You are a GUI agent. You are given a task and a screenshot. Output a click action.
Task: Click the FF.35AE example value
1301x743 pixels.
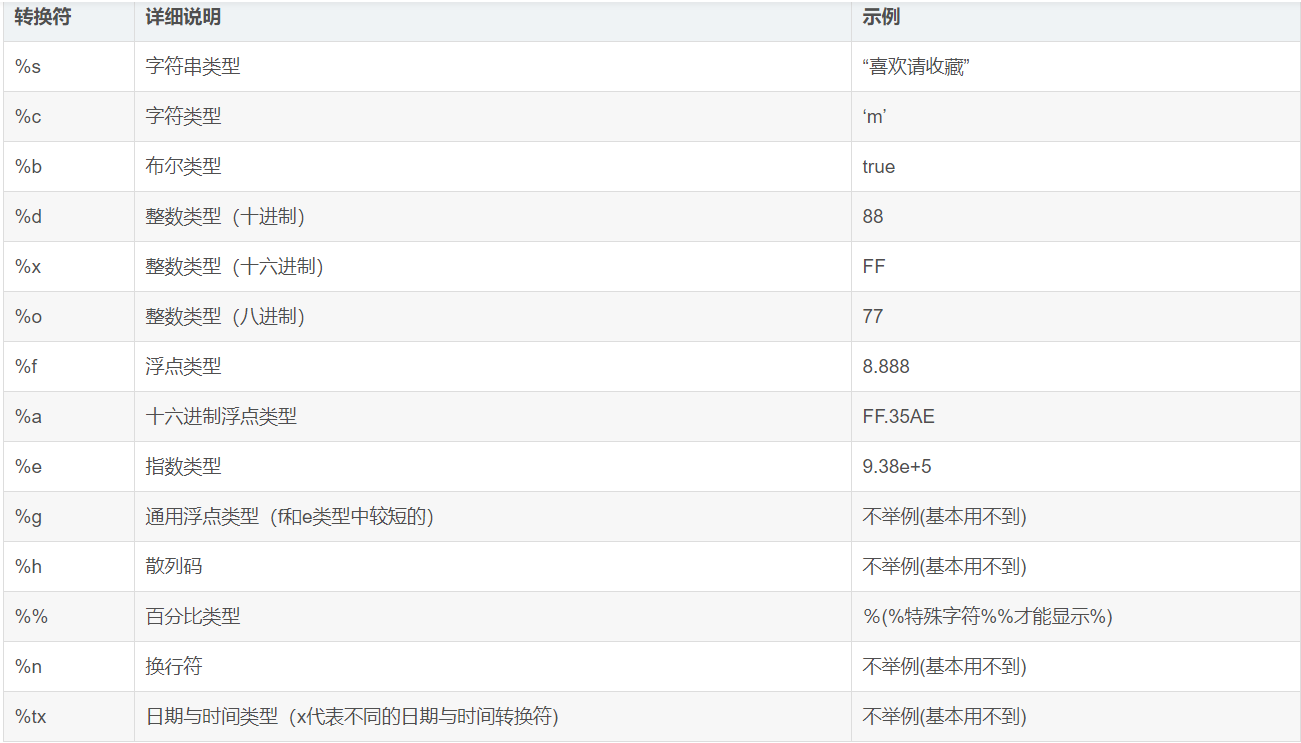pos(899,417)
